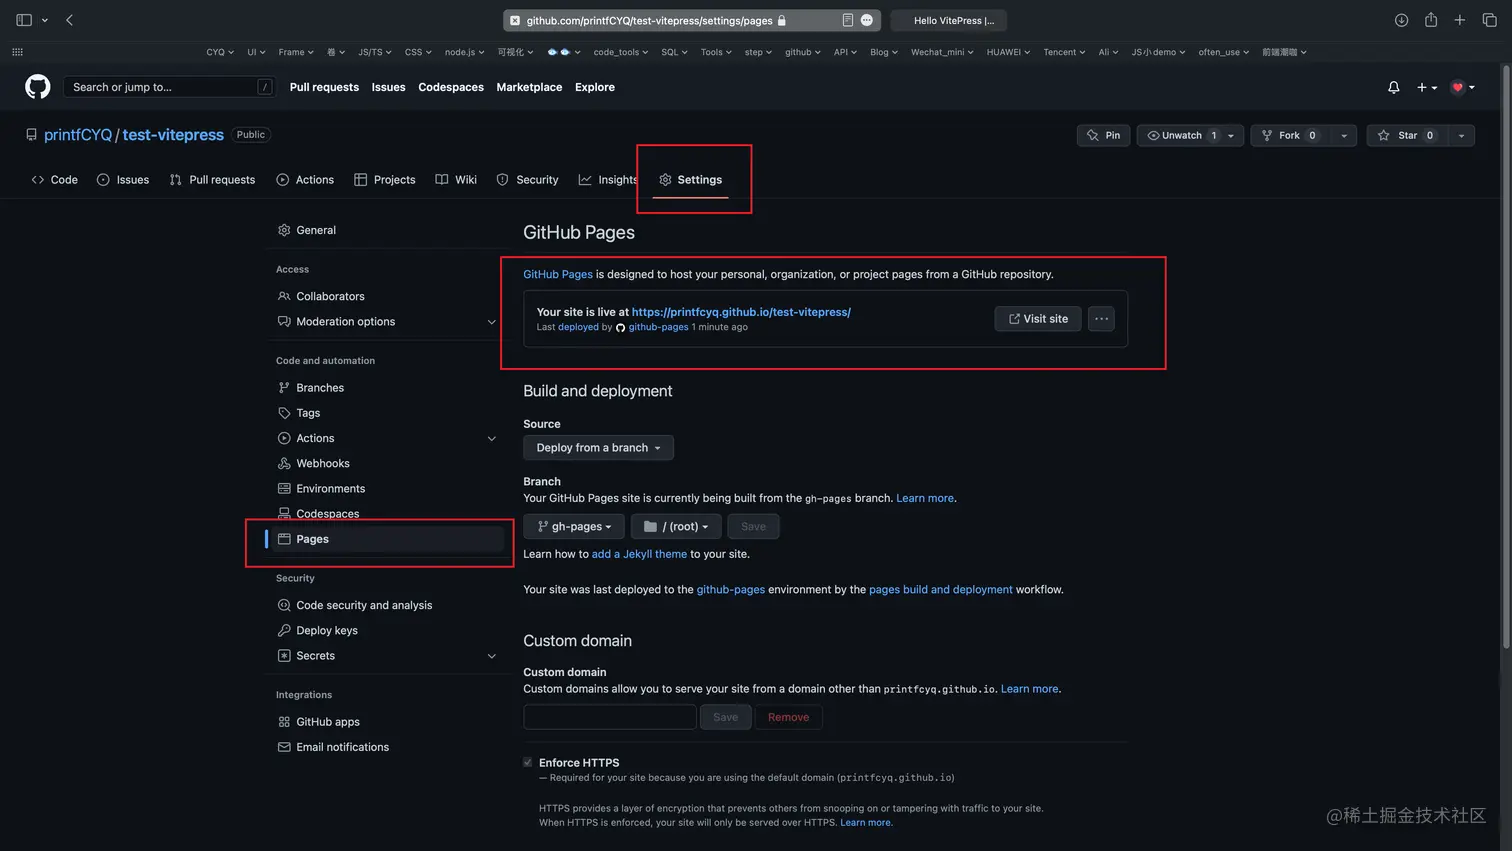Star the repository

[x=1406, y=135]
